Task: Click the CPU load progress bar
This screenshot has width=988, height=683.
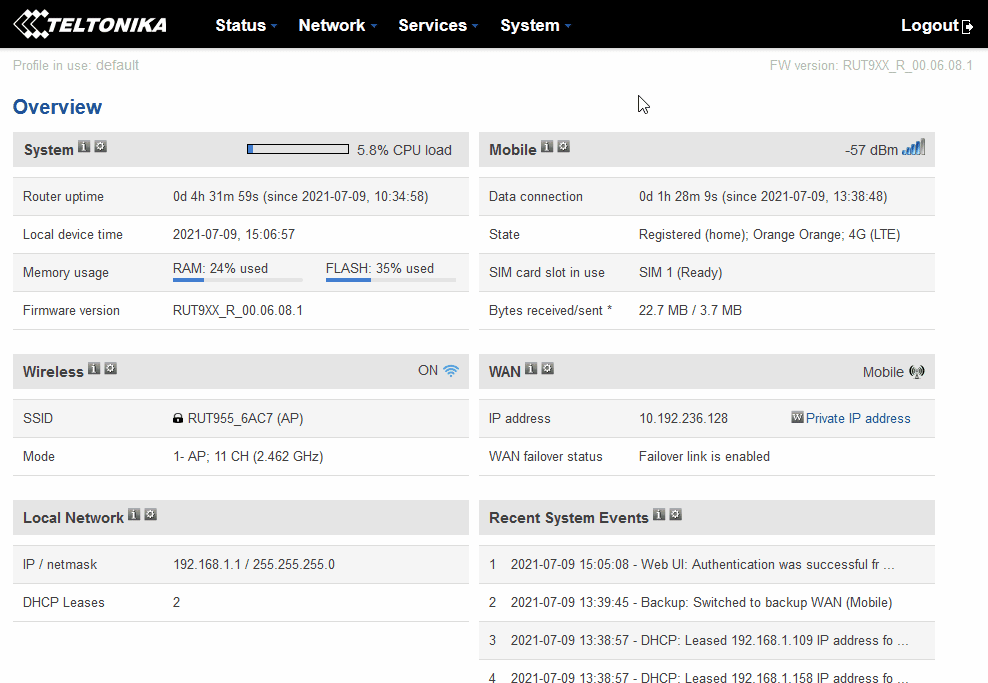Action: [298, 149]
